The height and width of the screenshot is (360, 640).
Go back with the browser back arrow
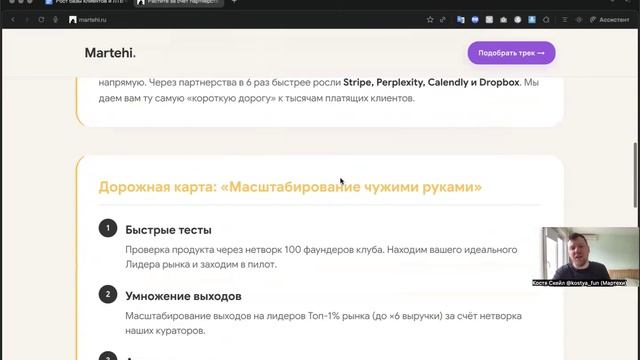tap(13, 20)
